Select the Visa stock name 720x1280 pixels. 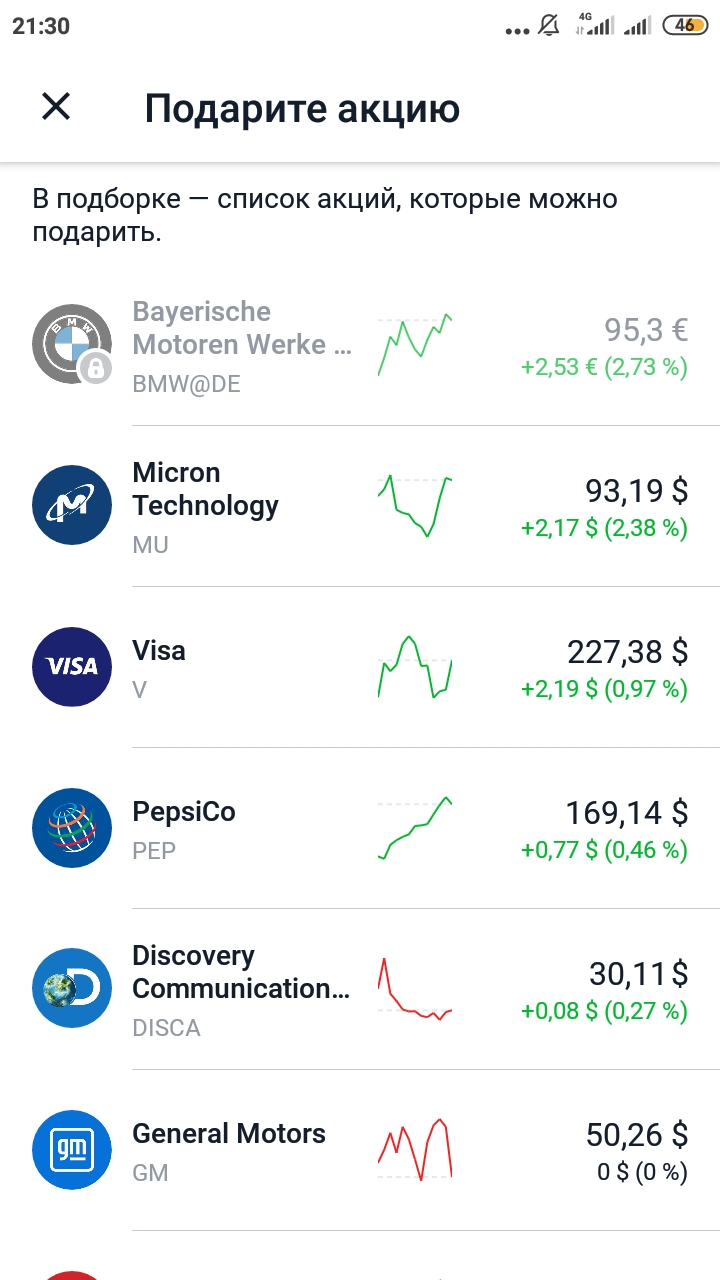[x=159, y=651]
